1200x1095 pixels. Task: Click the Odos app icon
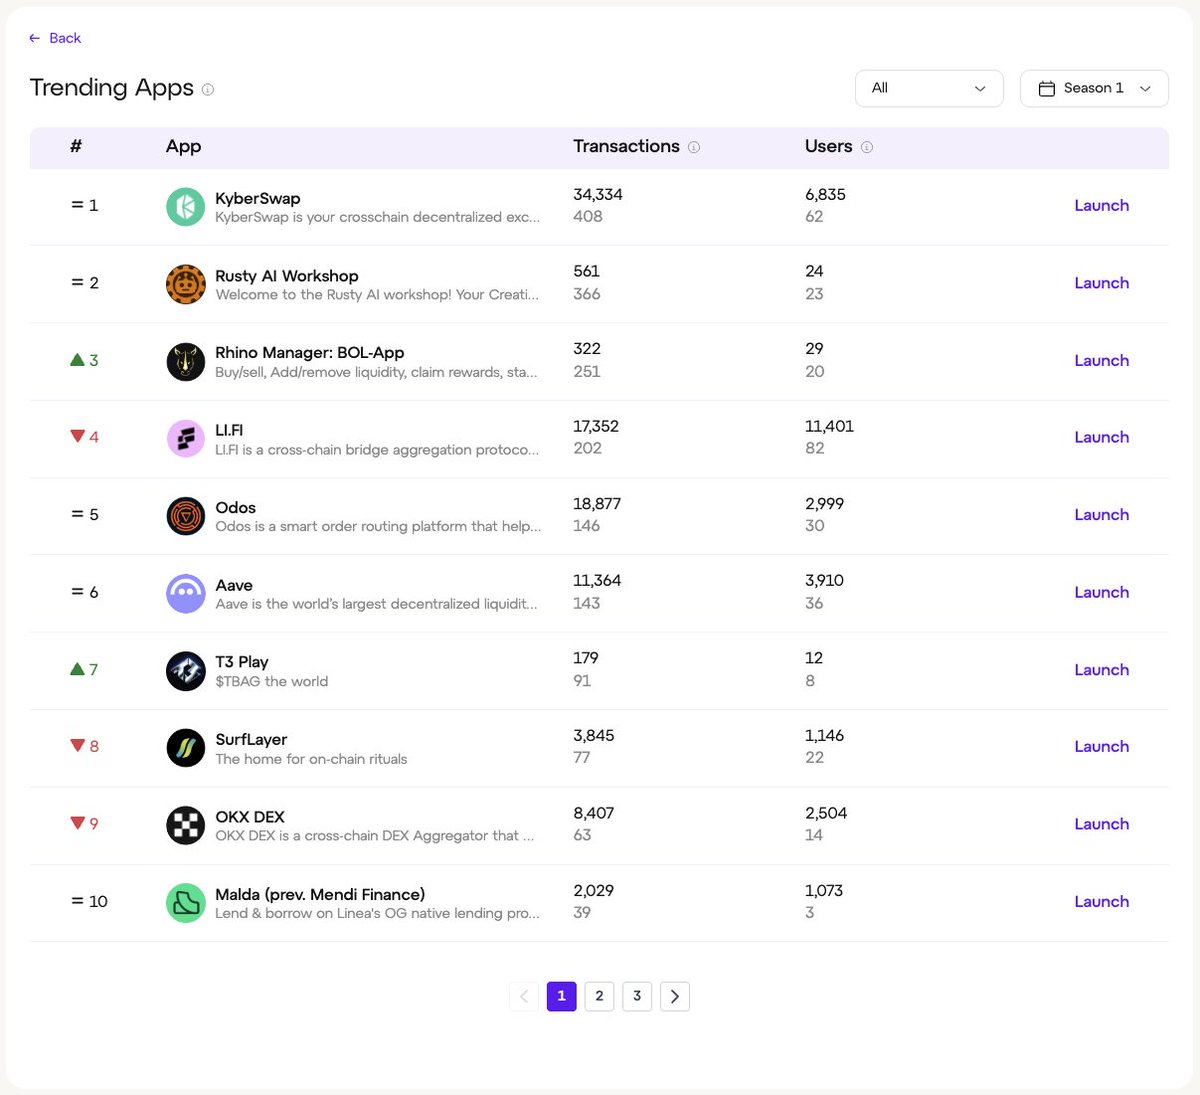point(185,516)
